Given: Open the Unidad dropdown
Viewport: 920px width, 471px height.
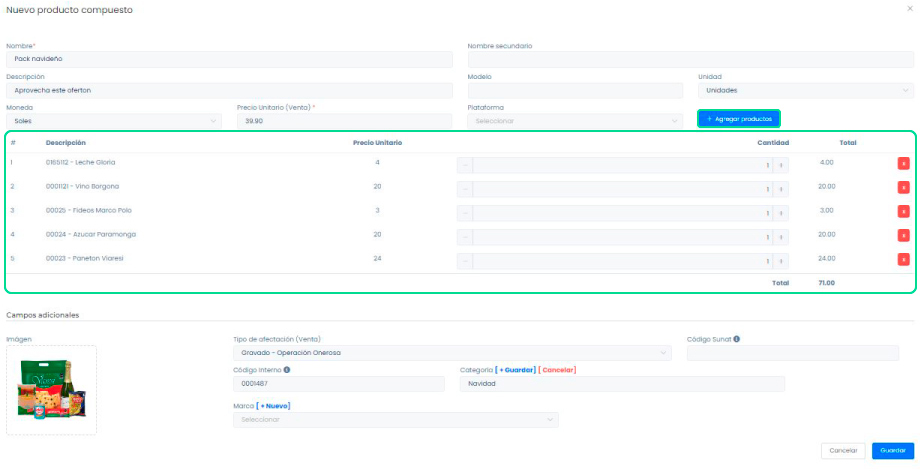Looking at the screenshot, I should click(x=805, y=90).
